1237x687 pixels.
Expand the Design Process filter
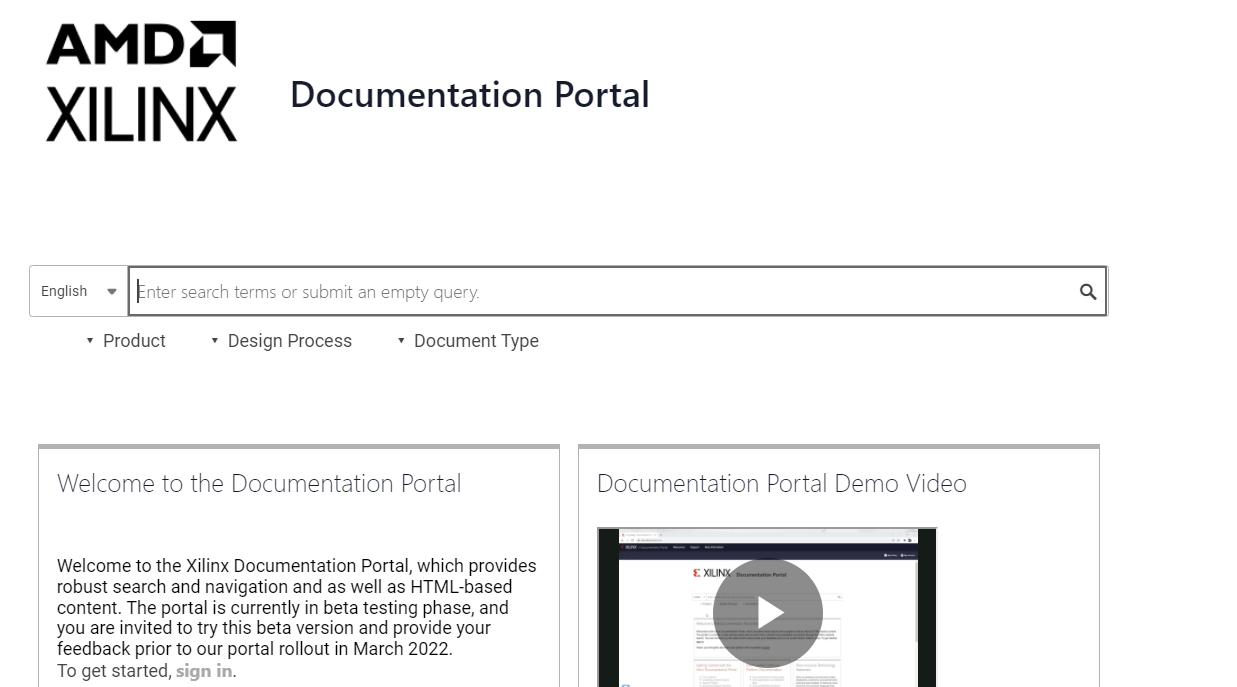tap(289, 341)
